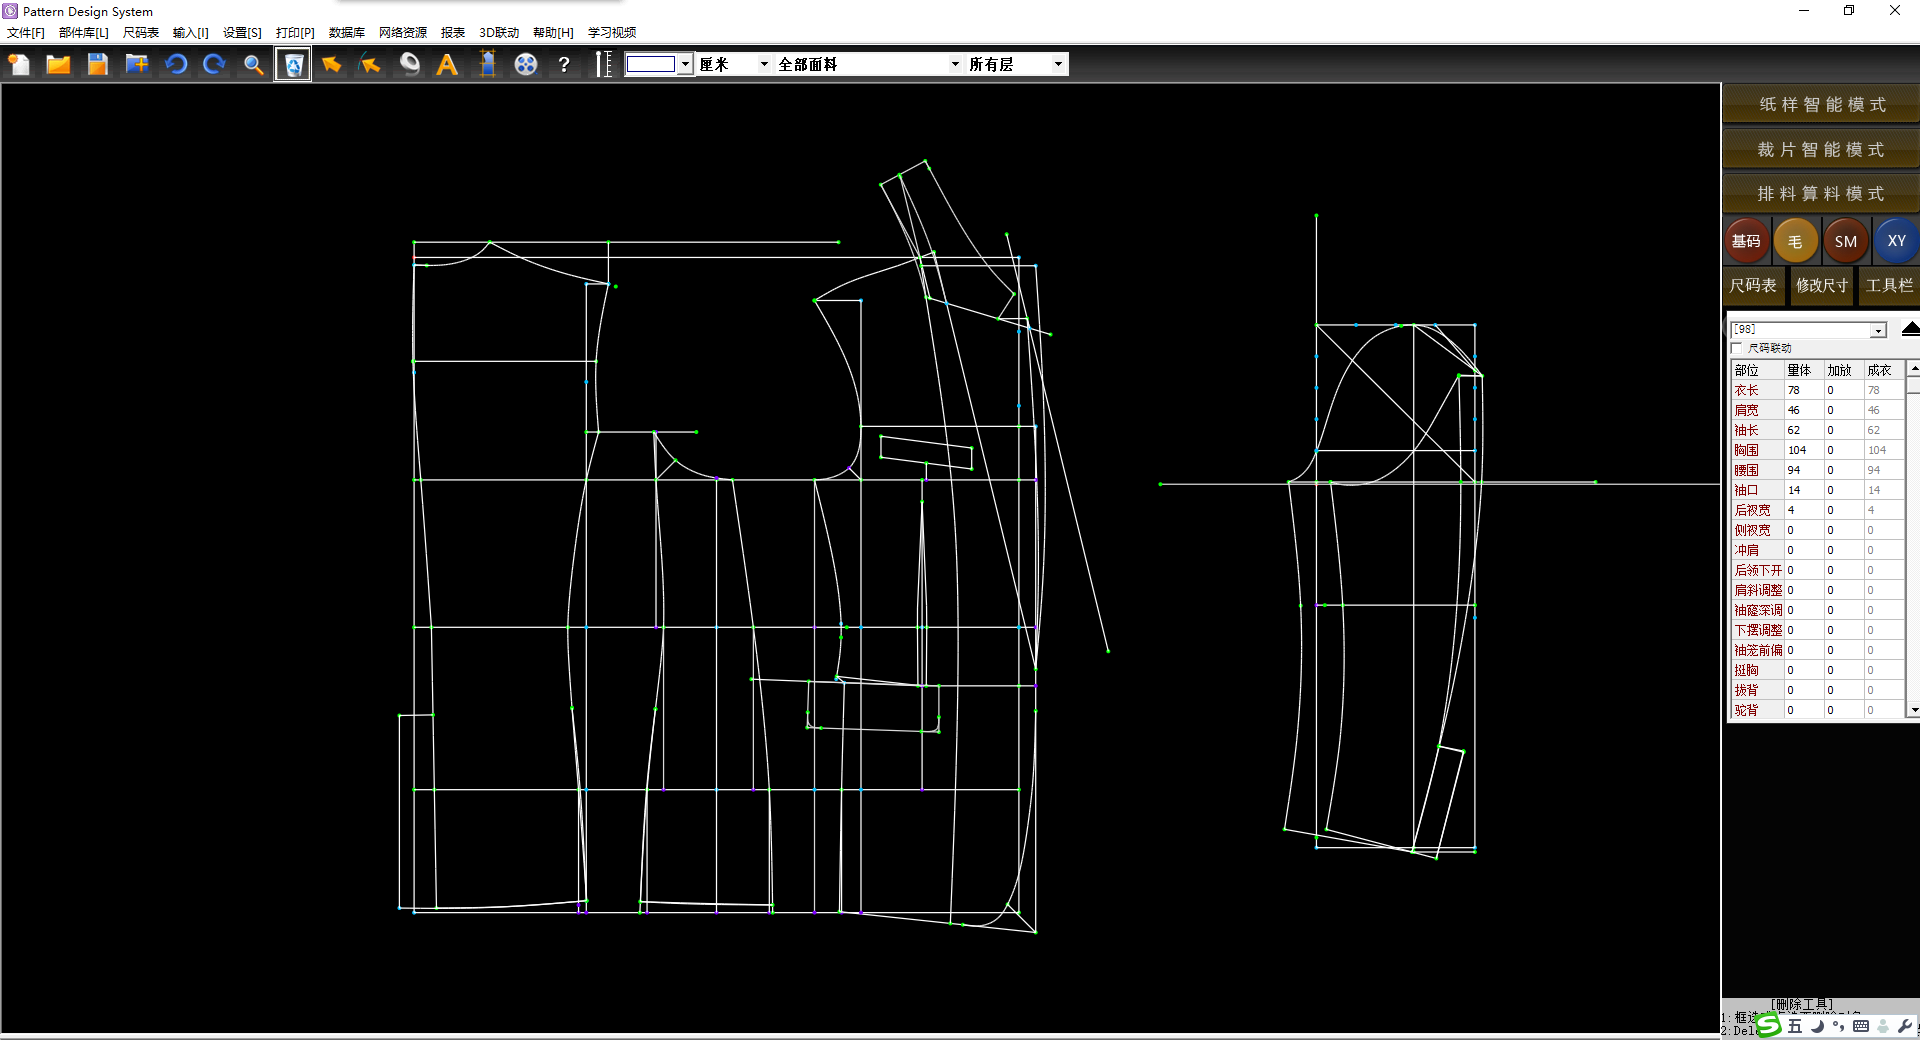Switch to 纸样智能模式
This screenshot has width=1920, height=1040.
tap(1821, 104)
